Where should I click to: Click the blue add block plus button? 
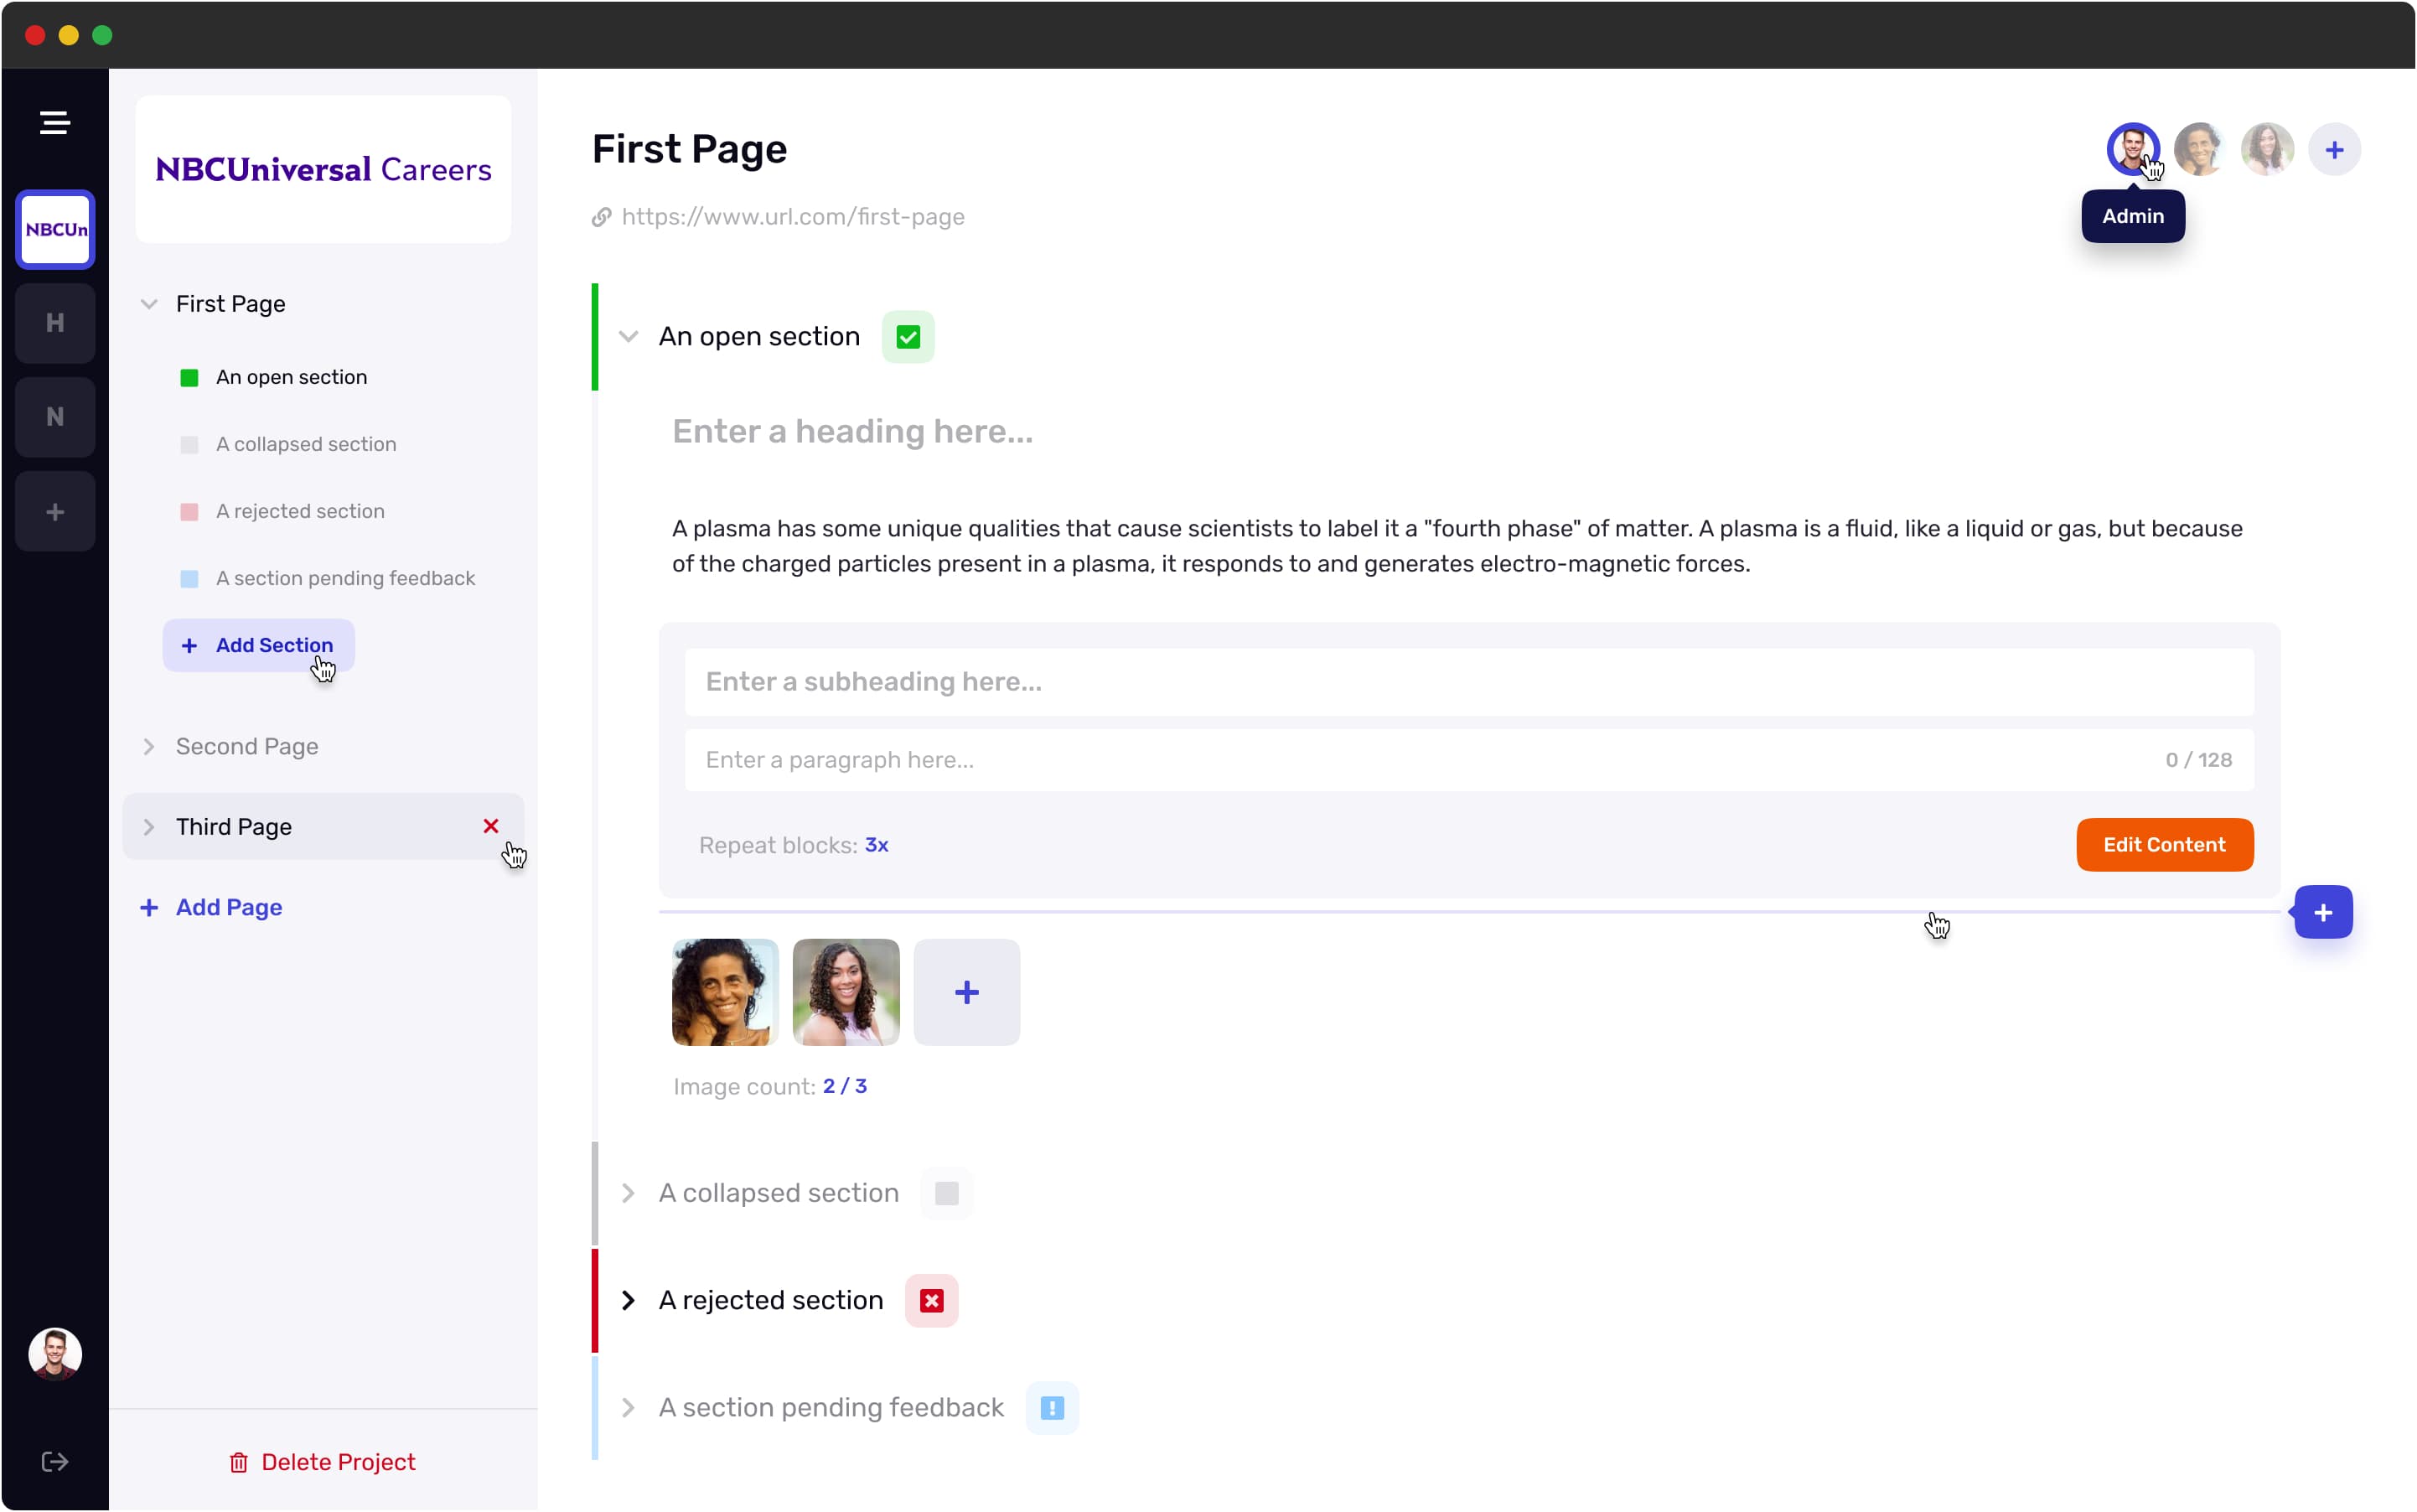point(2322,912)
